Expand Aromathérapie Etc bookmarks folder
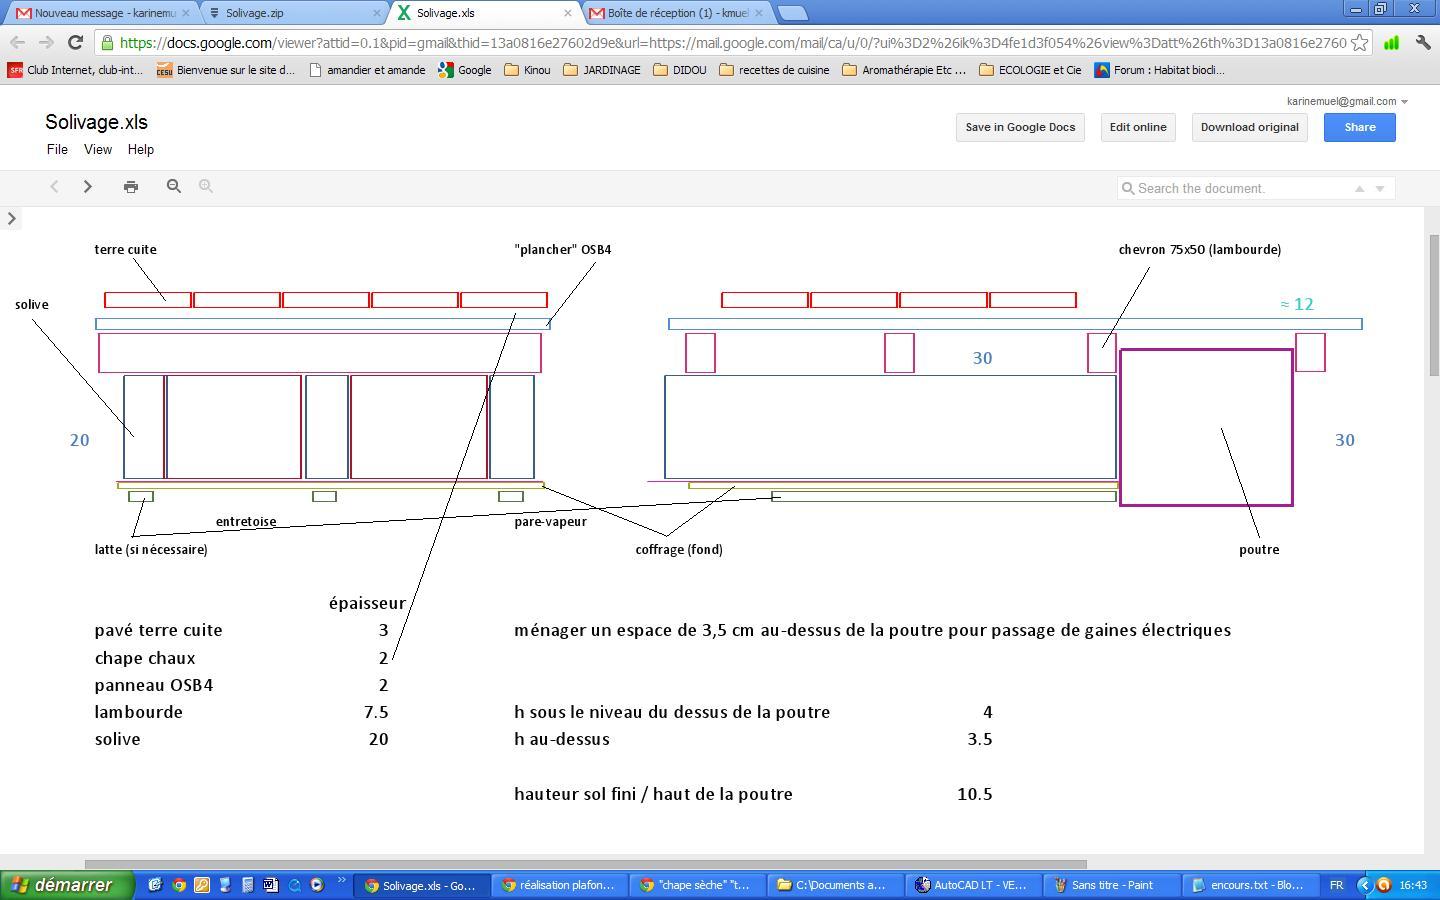Viewport: 1440px width, 900px height. point(905,70)
